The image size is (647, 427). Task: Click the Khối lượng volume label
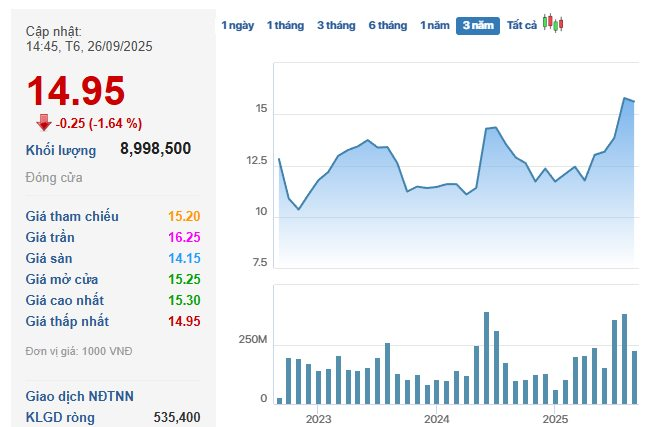61,150
